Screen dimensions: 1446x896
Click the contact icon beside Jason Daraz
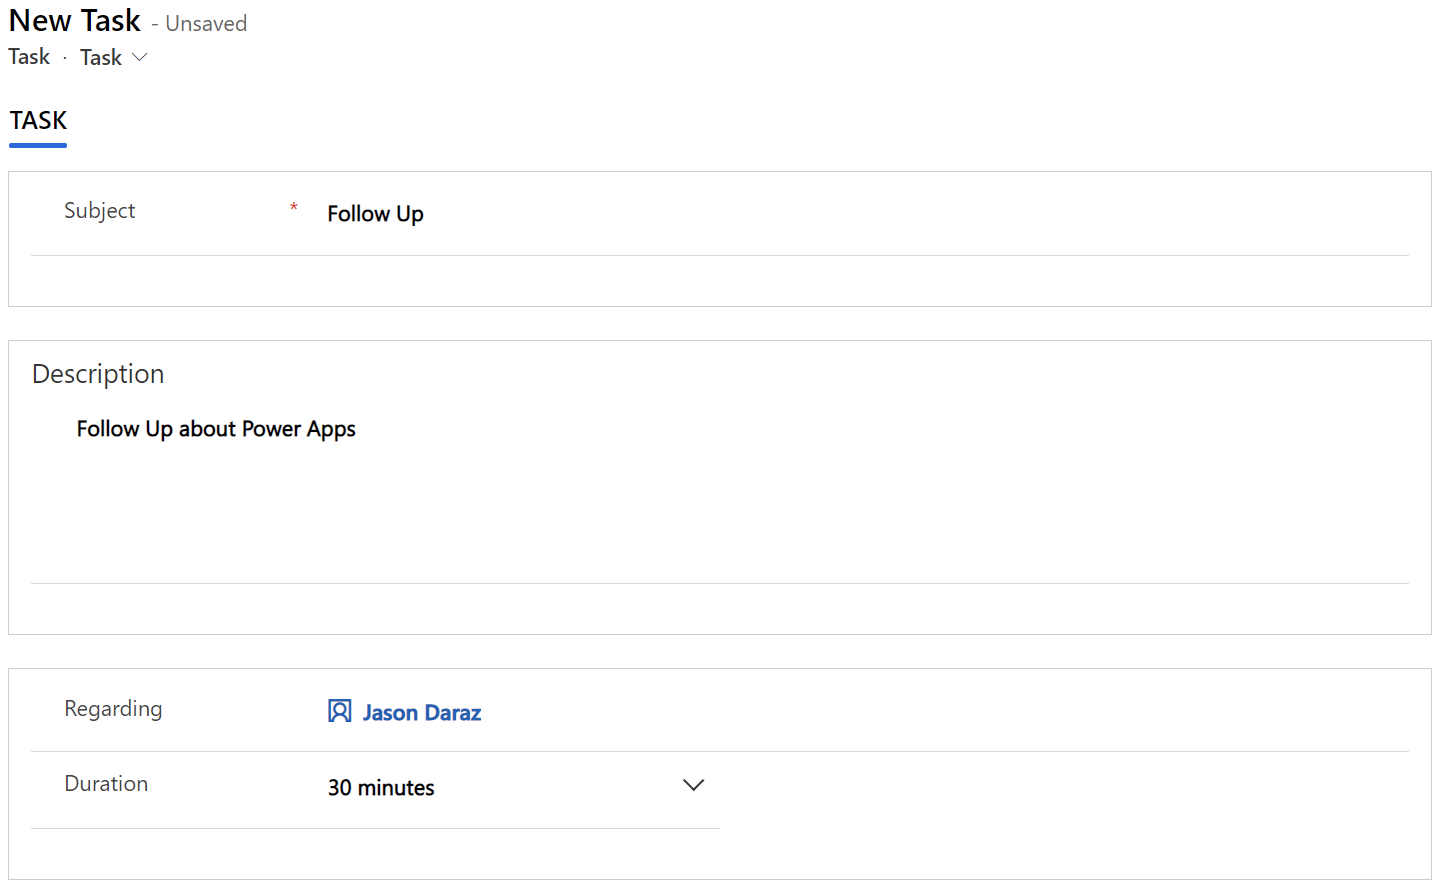click(340, 711)
